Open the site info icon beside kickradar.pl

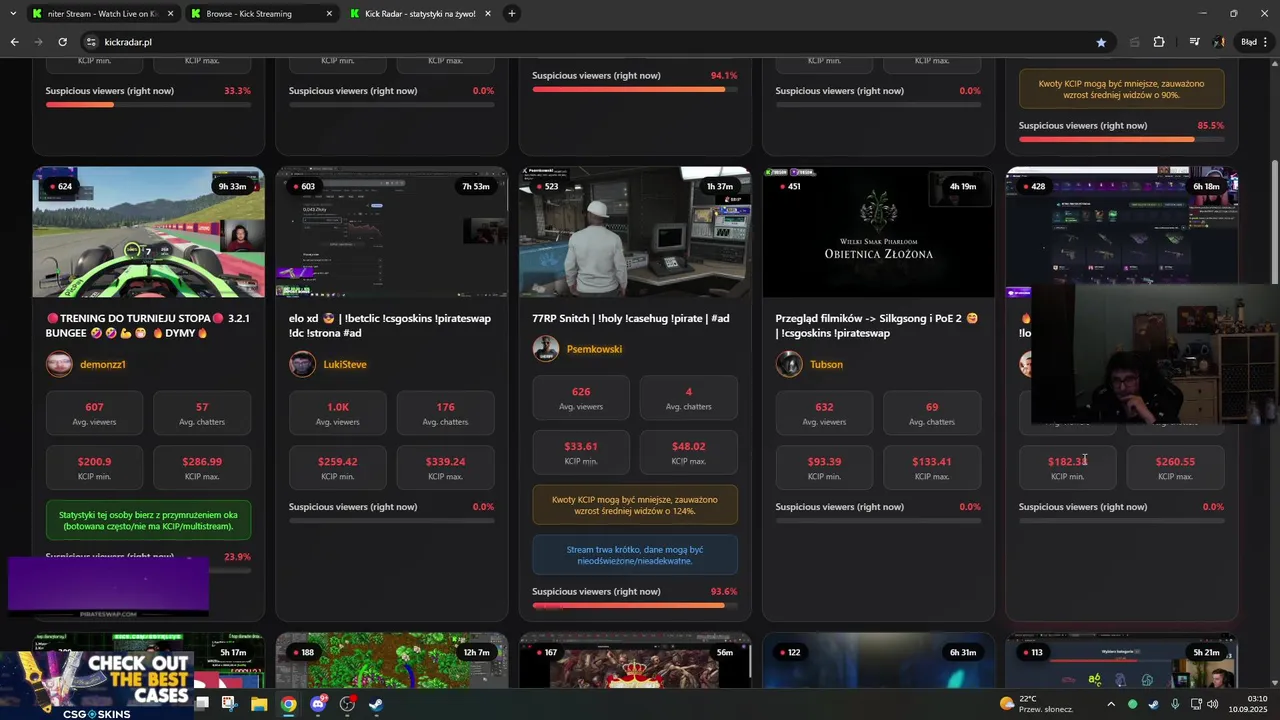[91, 42]
